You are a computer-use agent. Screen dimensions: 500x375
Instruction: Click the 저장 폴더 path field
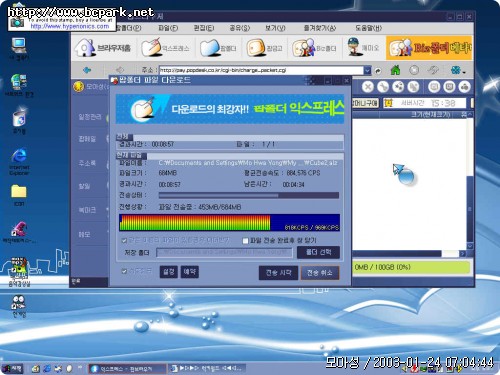coord(224,252)
